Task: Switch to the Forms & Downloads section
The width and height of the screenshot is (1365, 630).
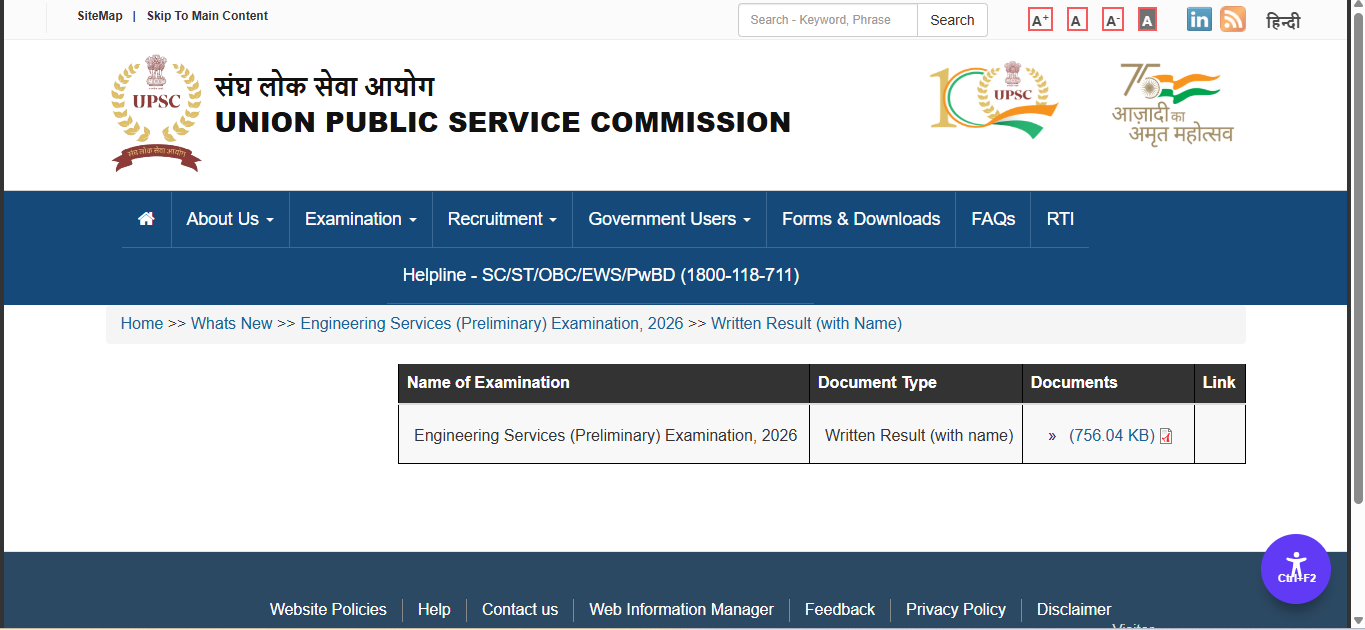Action: (x=860, y=218)
